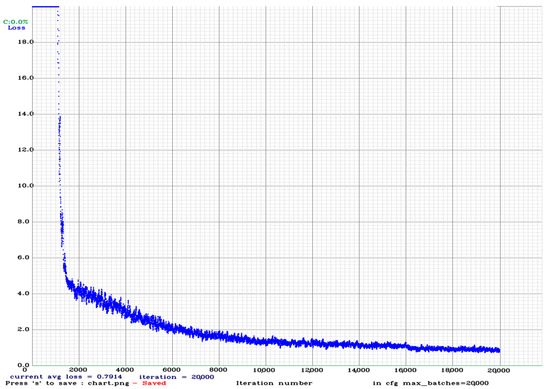This screenshot has height=389, width=550.
Task: Click the 12.0 y-axis label
Action: tap(26, 150)
